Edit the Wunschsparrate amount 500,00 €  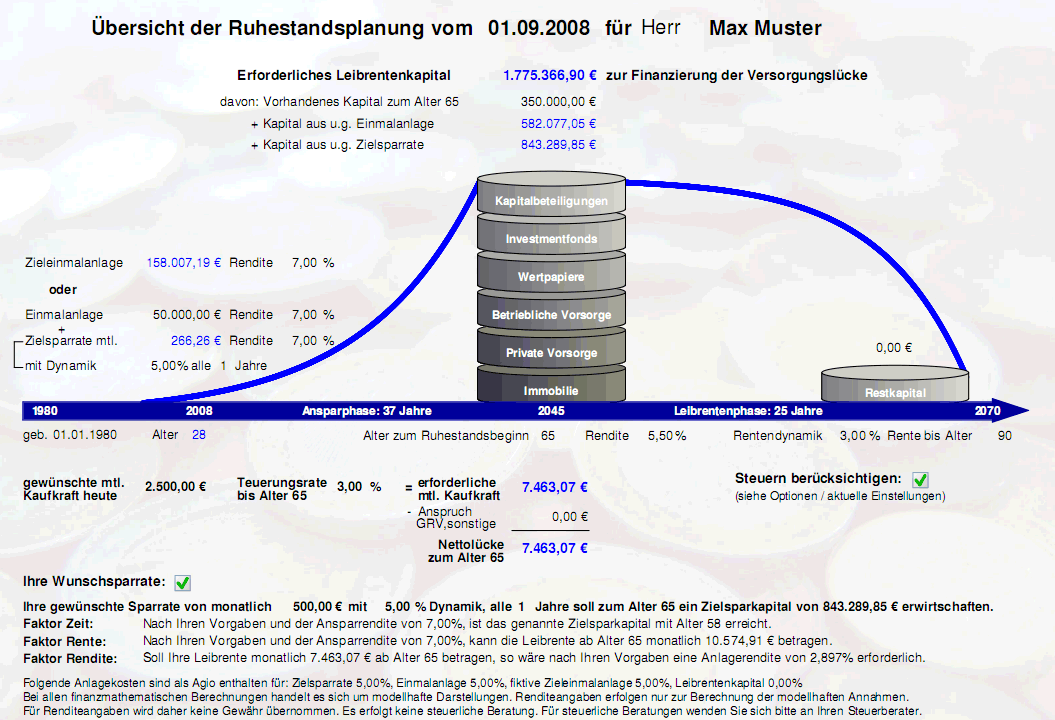(318, 606)
